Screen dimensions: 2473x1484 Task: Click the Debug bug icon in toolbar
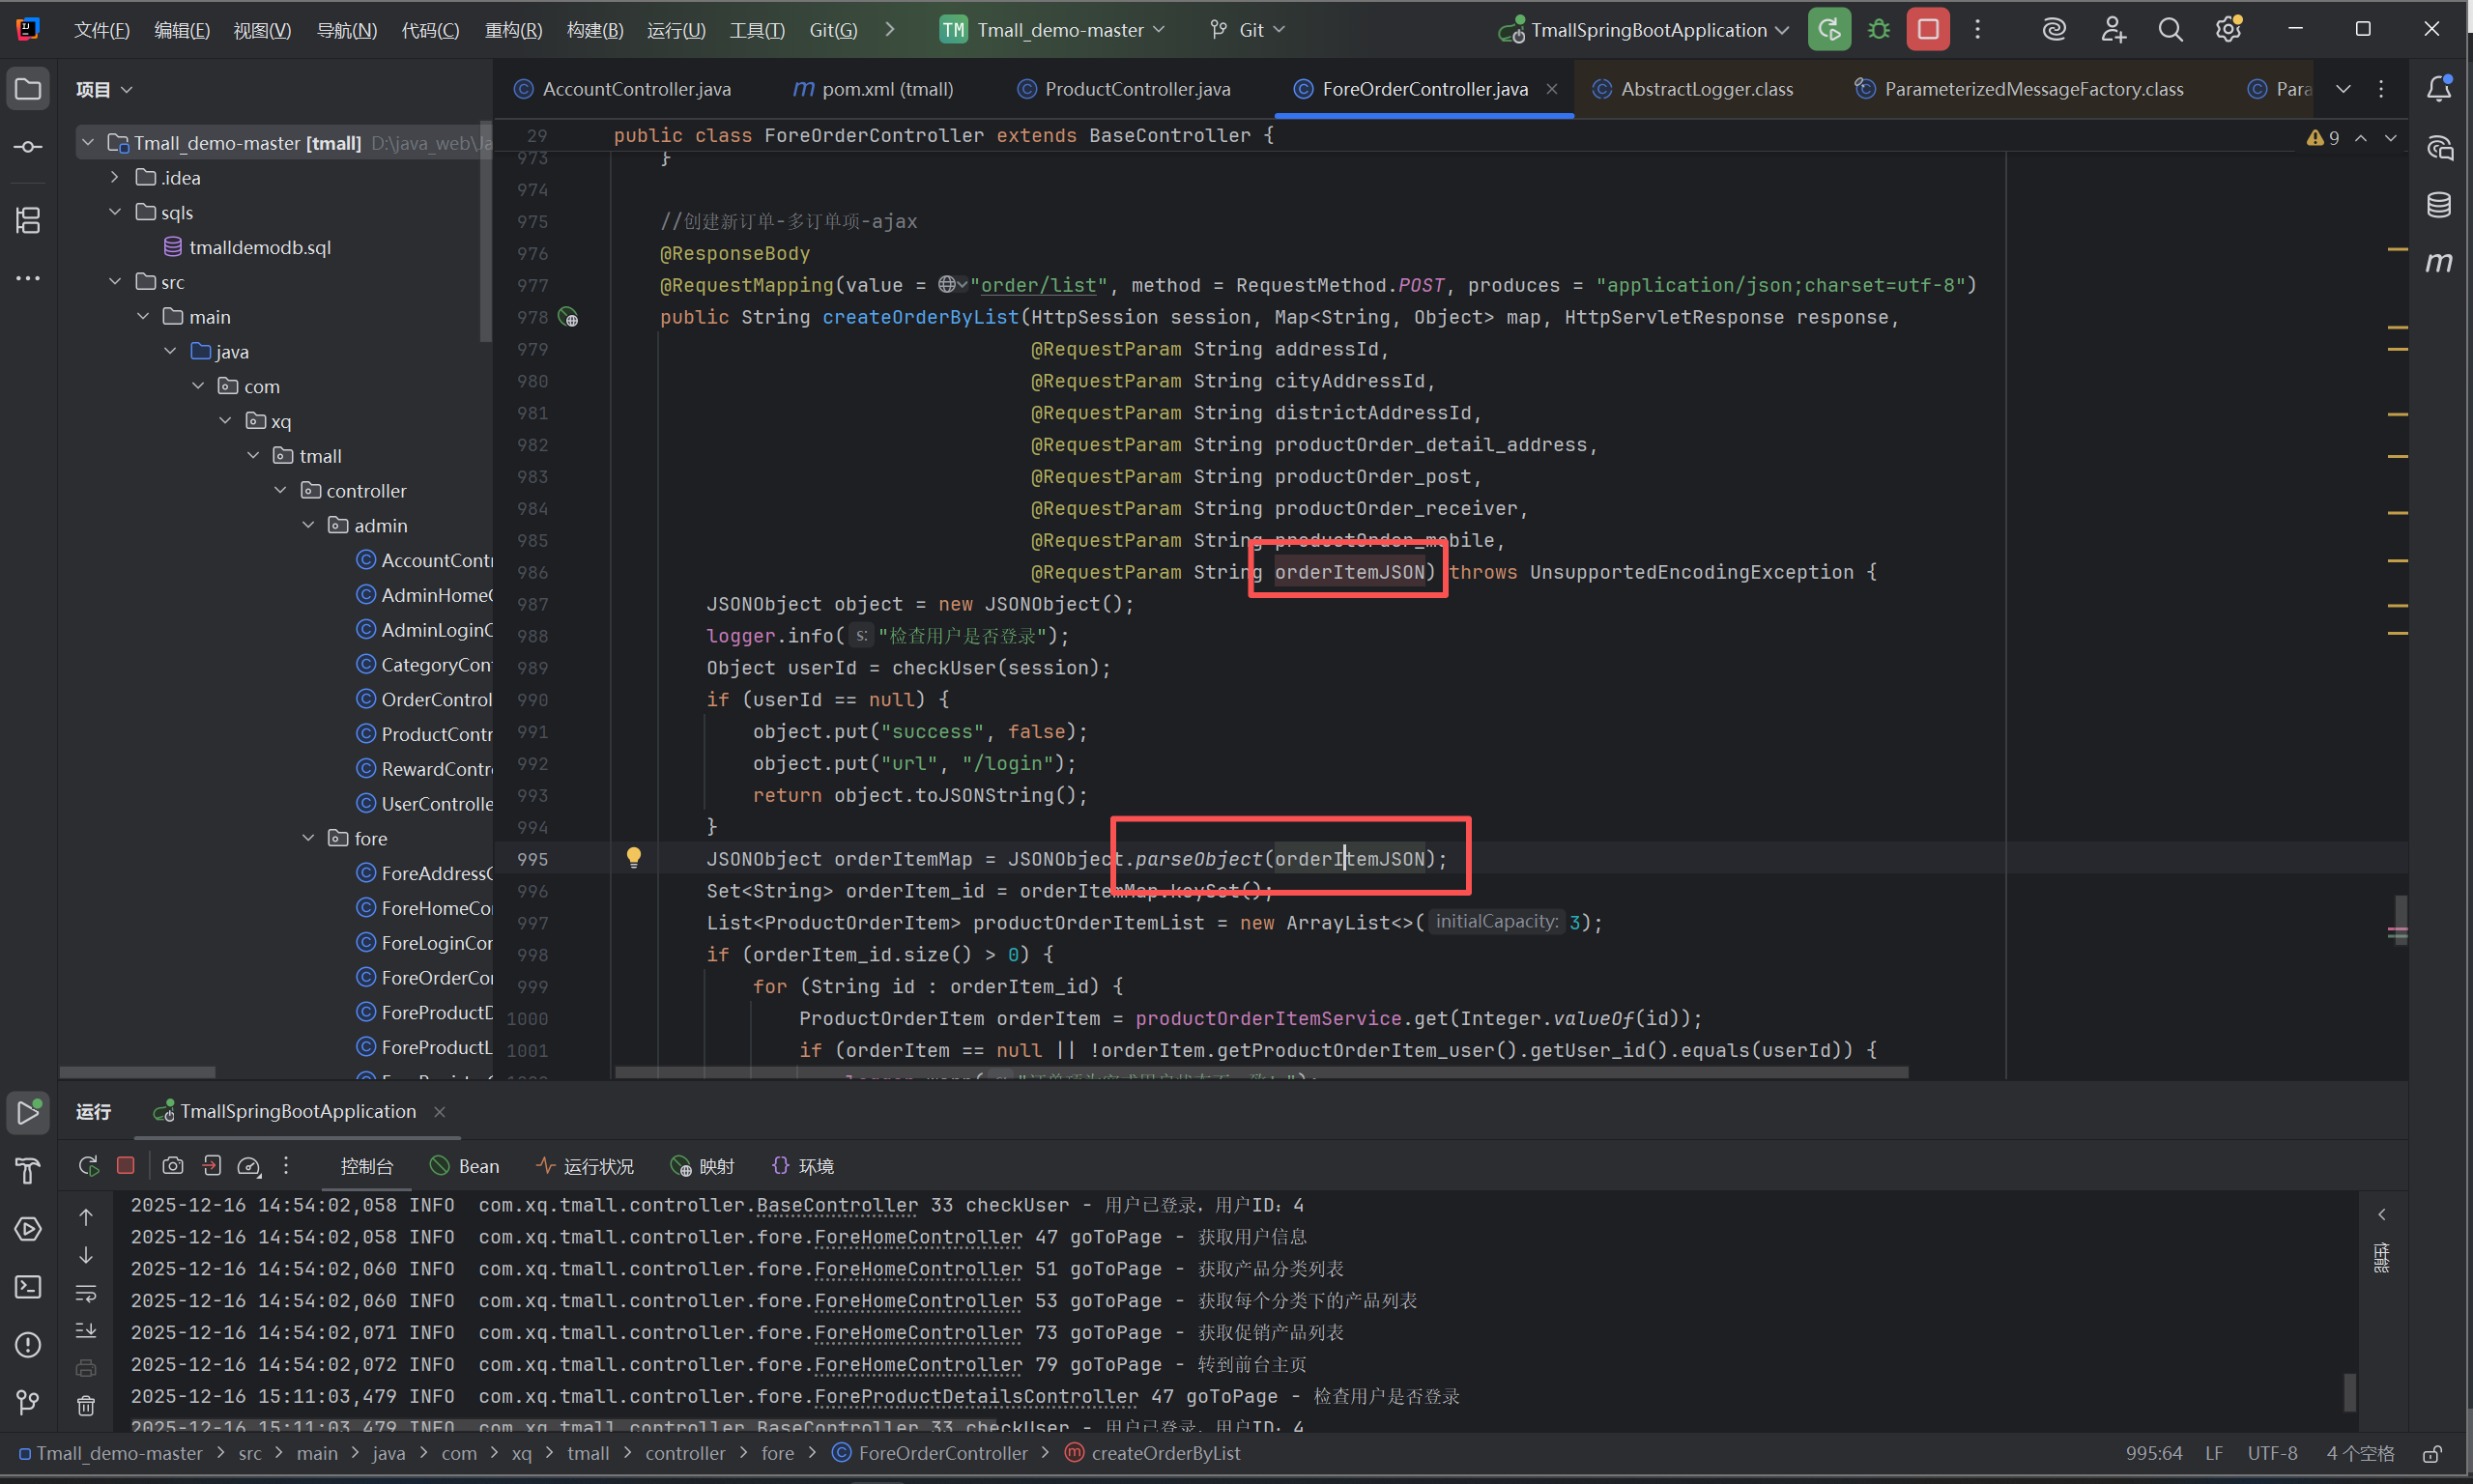pos(1878,30)
